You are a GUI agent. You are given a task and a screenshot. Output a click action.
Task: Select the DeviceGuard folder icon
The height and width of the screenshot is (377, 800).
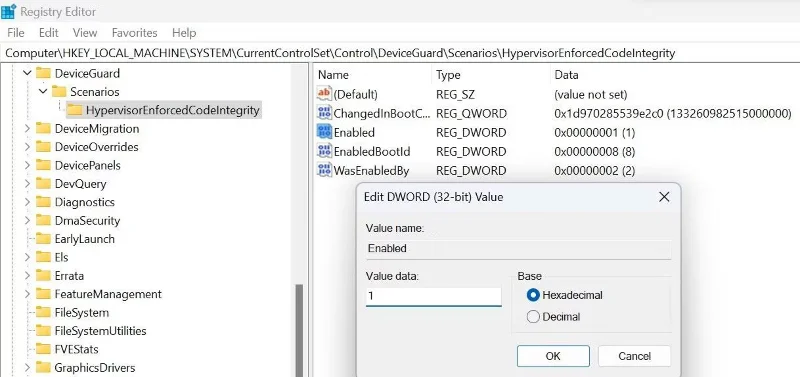(x=43, y=73)
